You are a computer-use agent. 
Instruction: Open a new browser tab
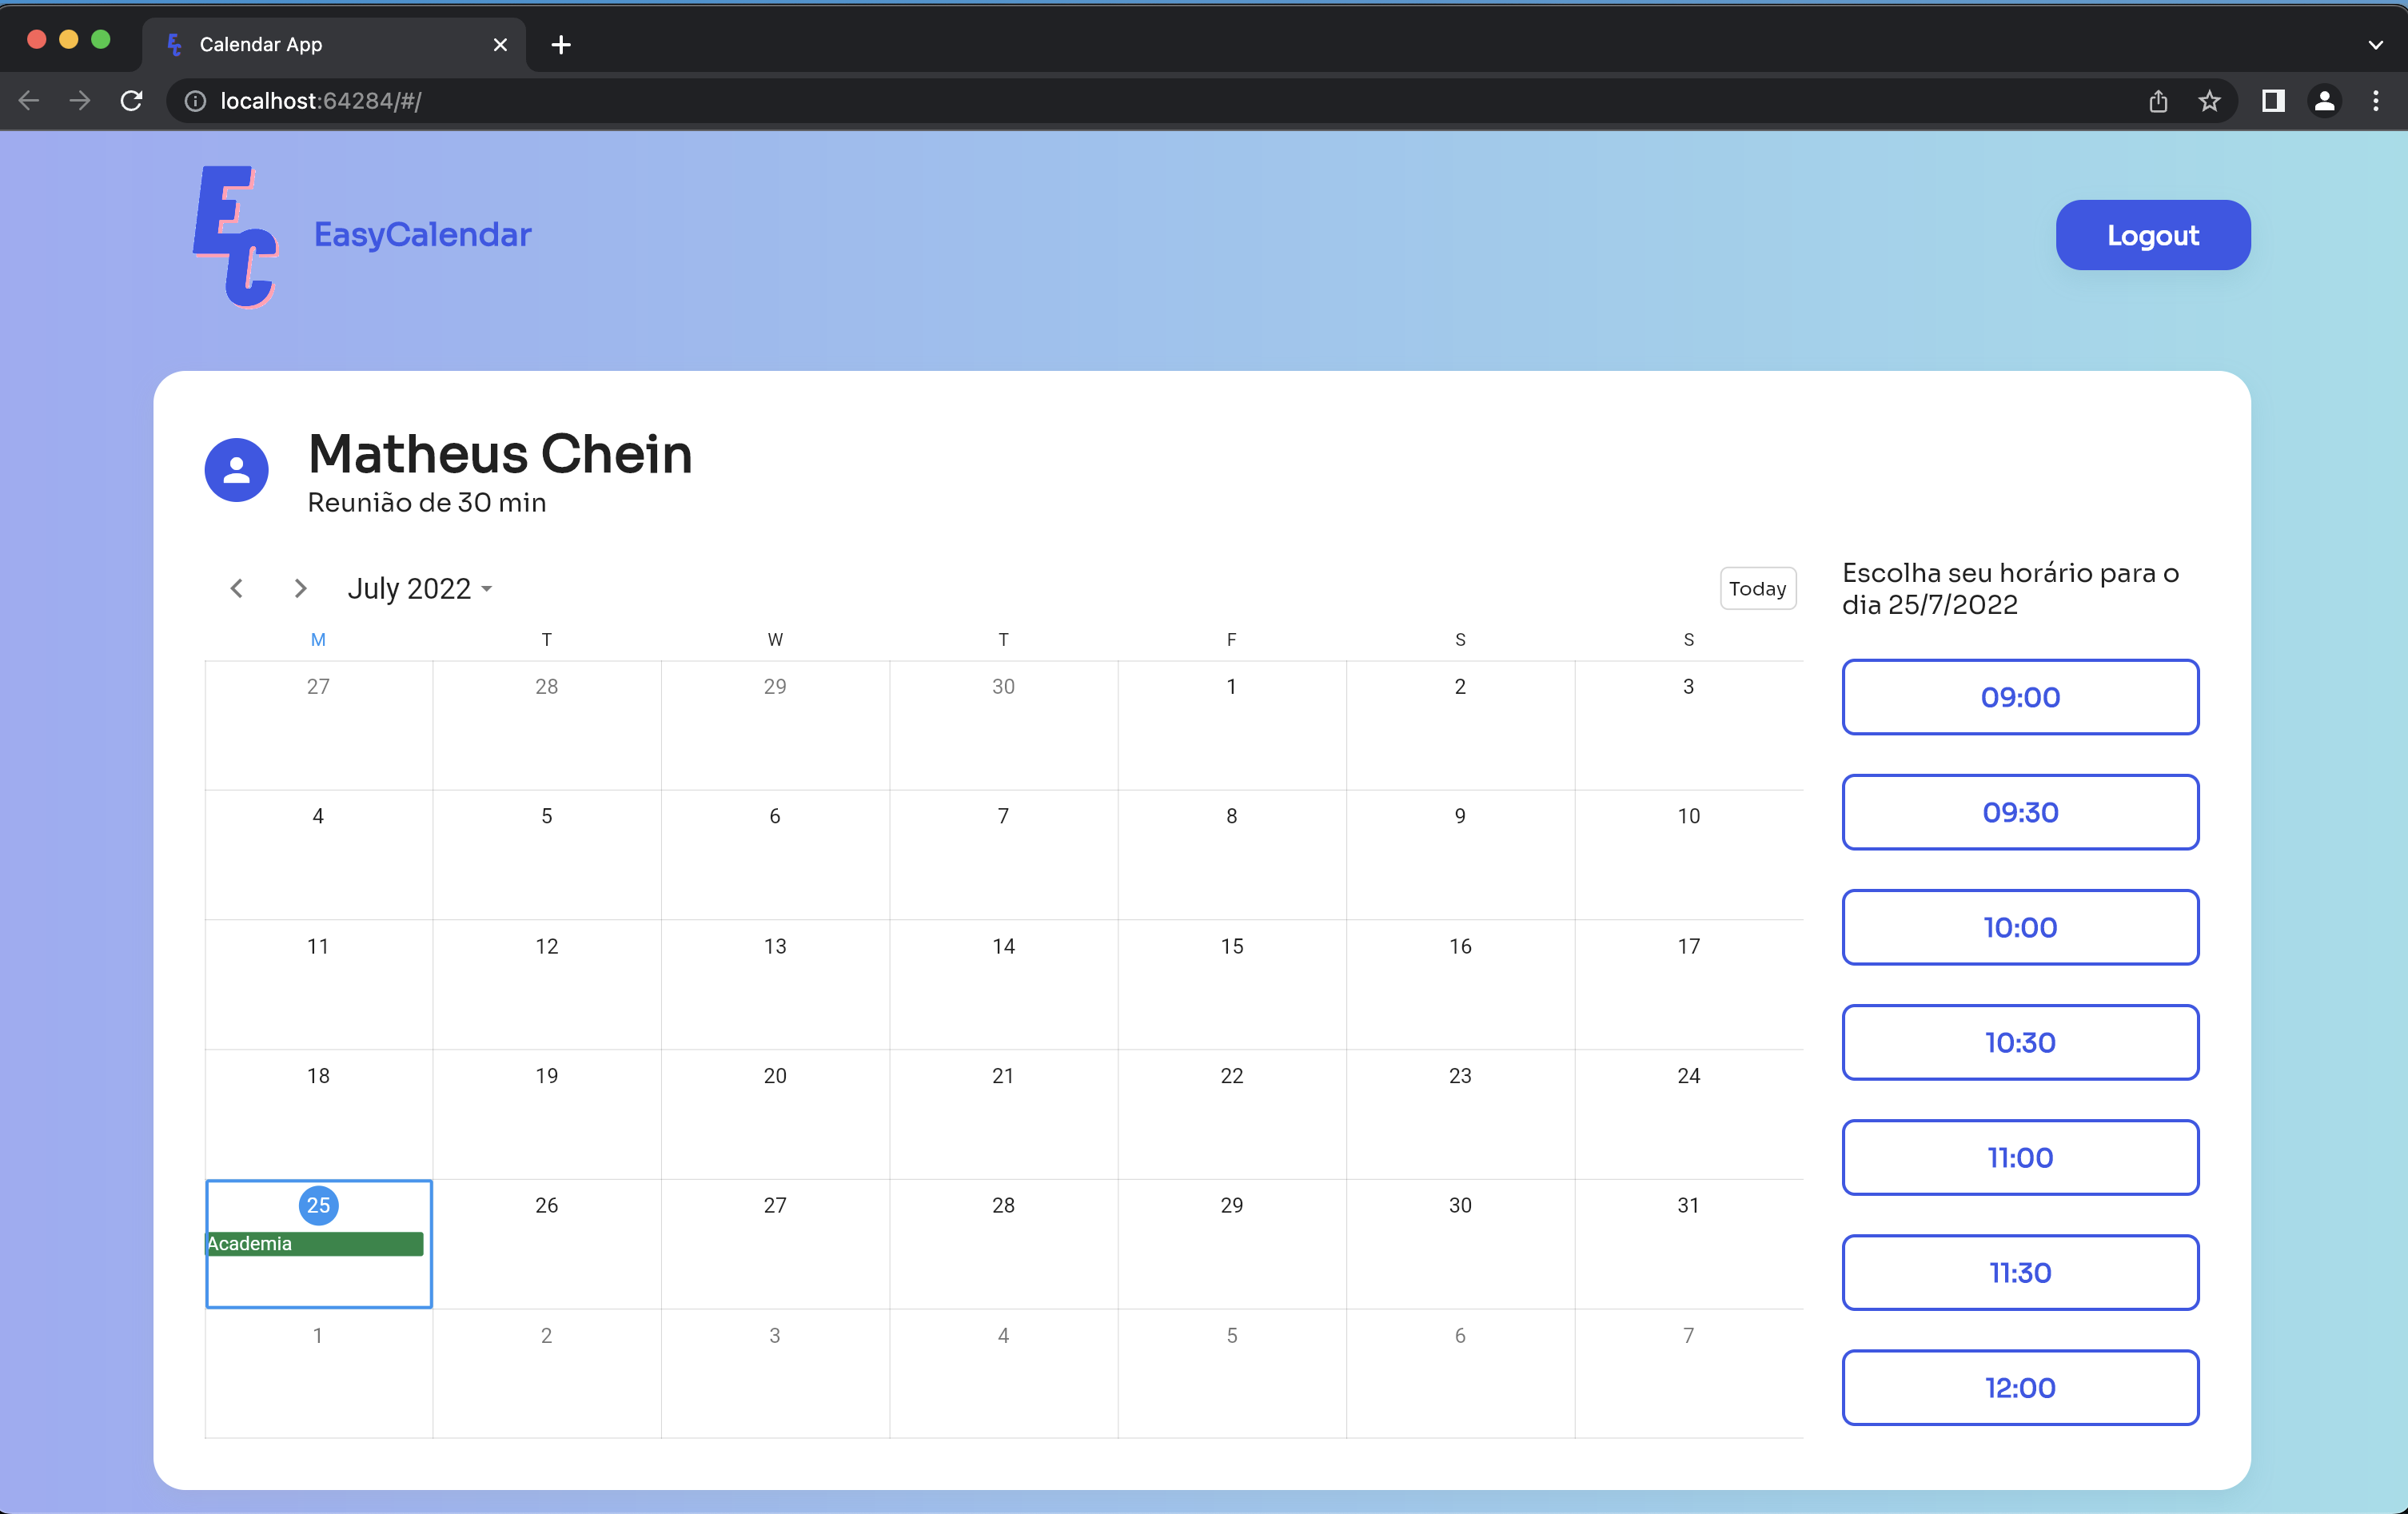click(x=561, y=44)
